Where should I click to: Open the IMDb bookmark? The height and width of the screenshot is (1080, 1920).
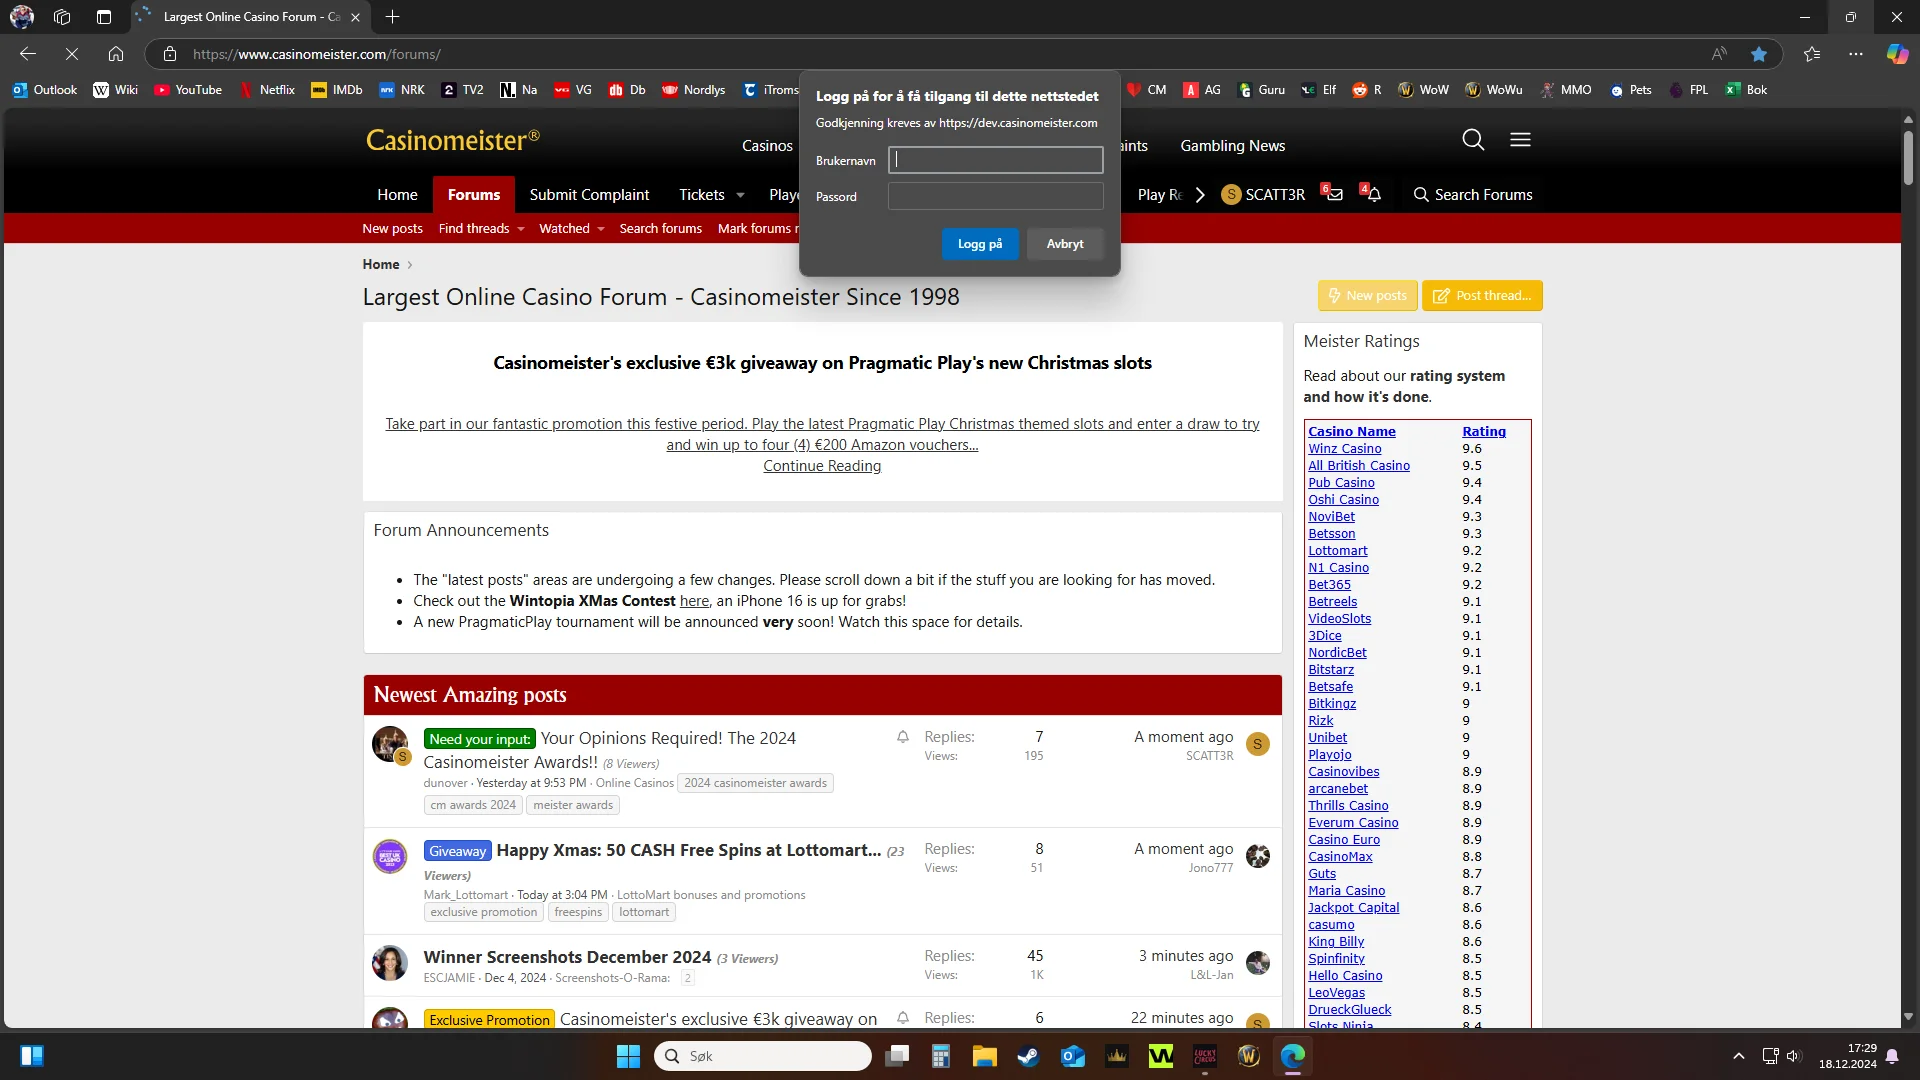point(337,90)
